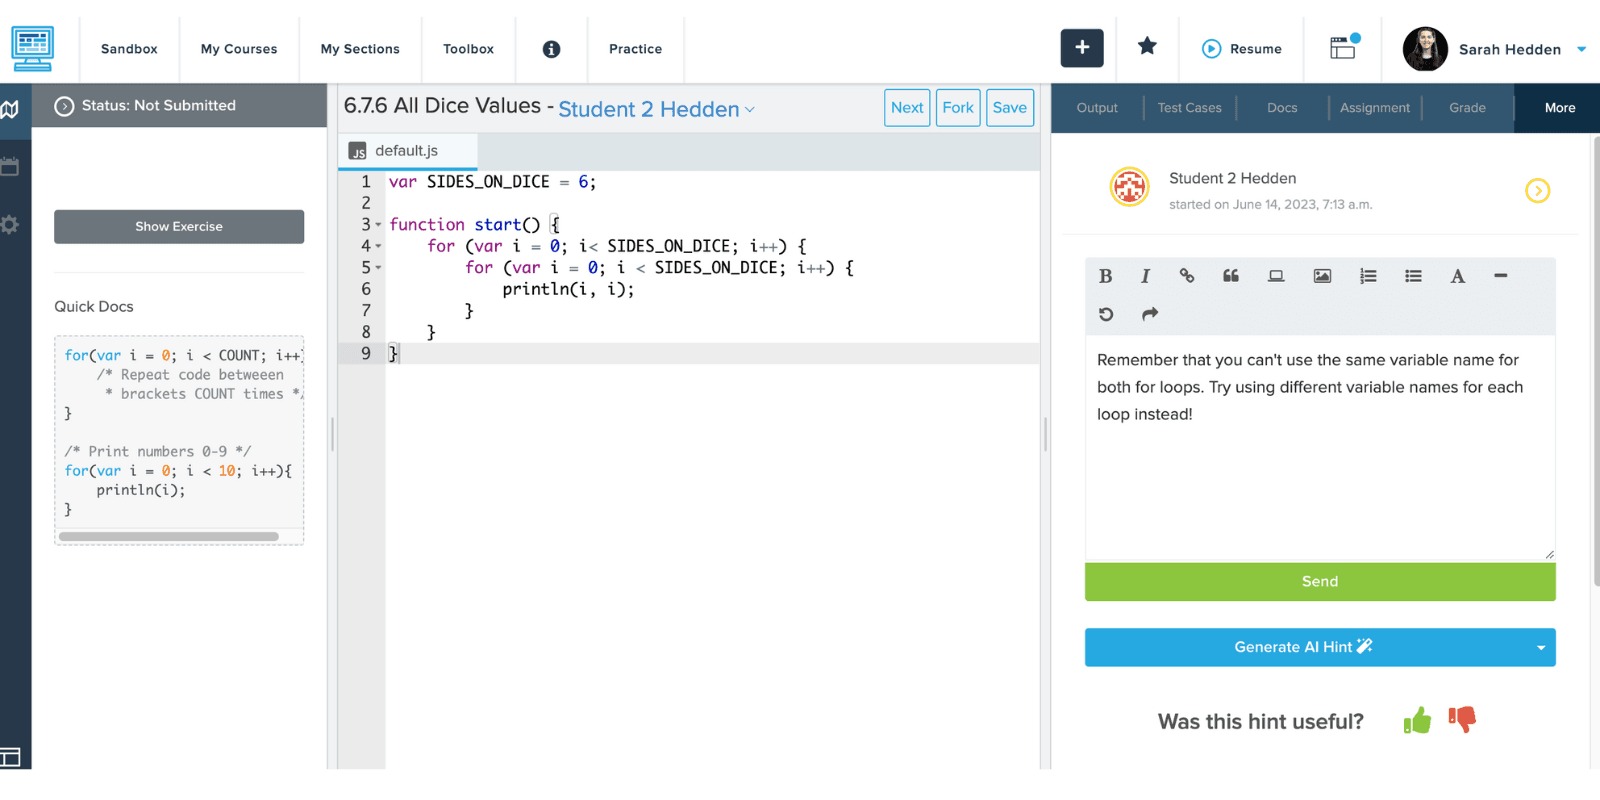The width and height of the screenshot is (1600, 800).
Task: Expand the Generate AI Hint options arrow
Action: click(x=1540, y=648)
